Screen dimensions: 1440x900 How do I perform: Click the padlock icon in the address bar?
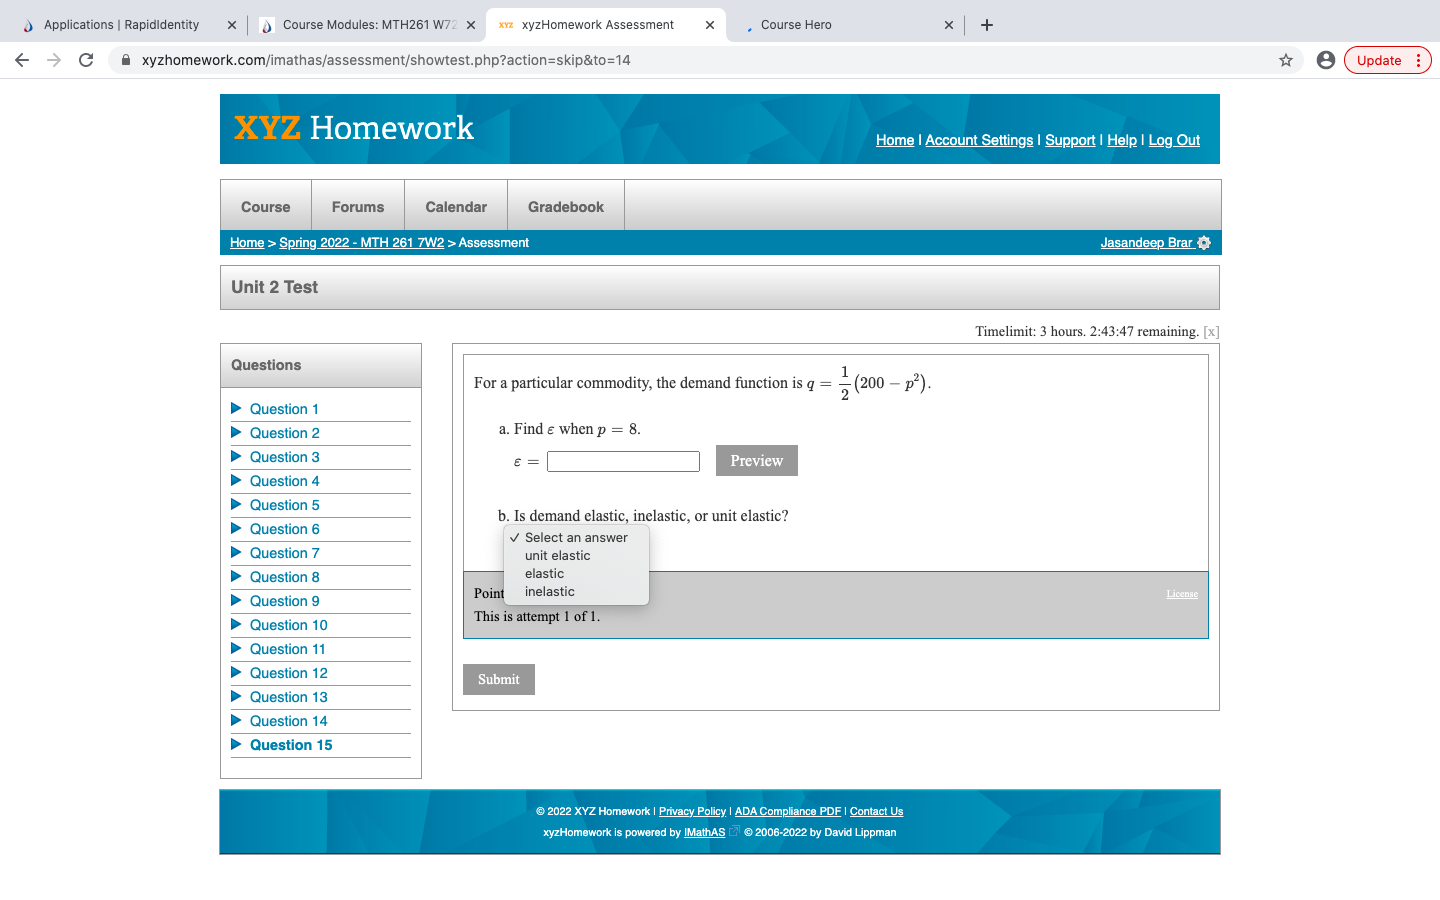coord(125,60)
